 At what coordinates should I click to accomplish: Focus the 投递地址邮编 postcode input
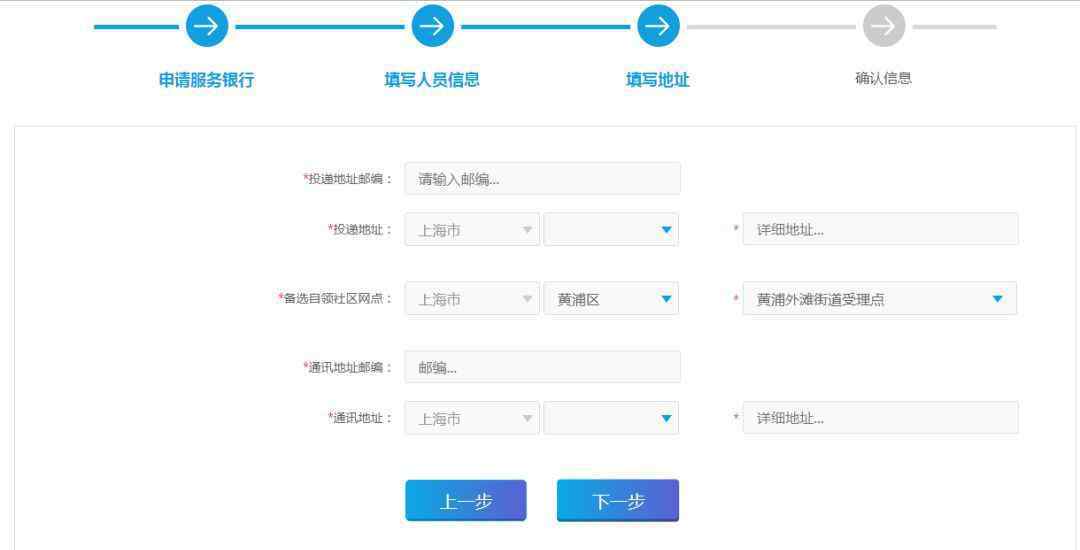coord(543,179)
